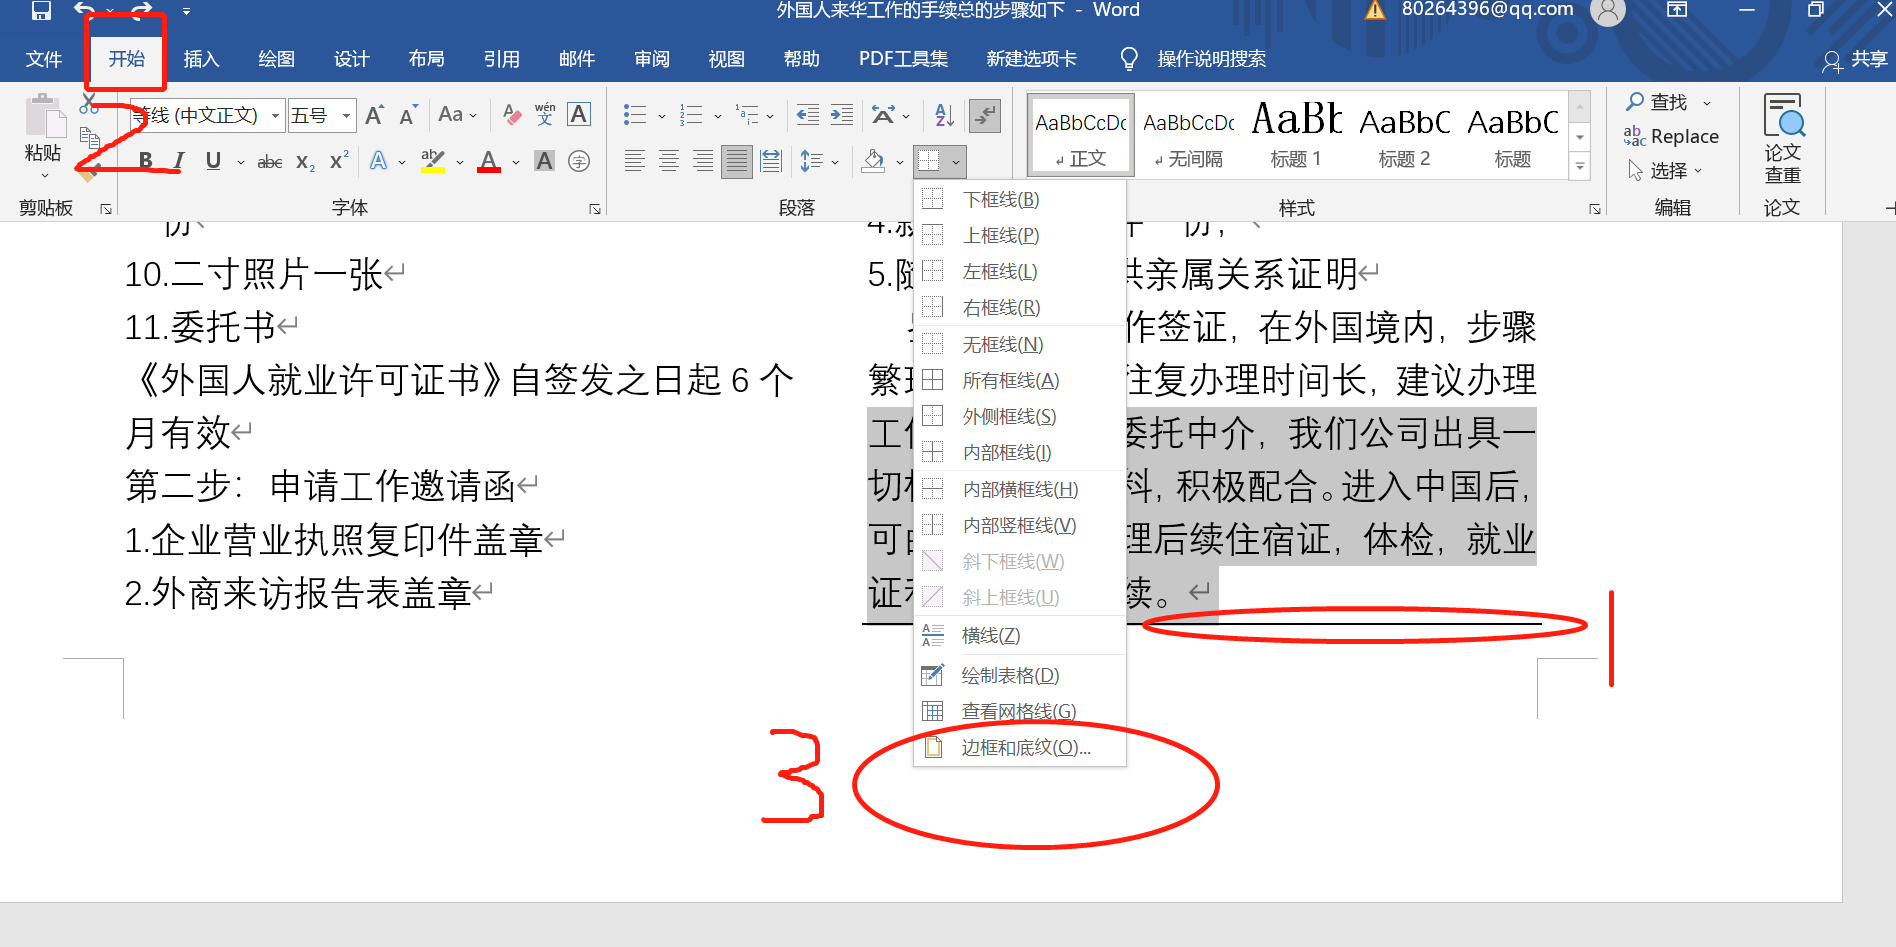Apply paragraph shading paint bucket
Screen dimensions: 1896x947
point(874,160)
